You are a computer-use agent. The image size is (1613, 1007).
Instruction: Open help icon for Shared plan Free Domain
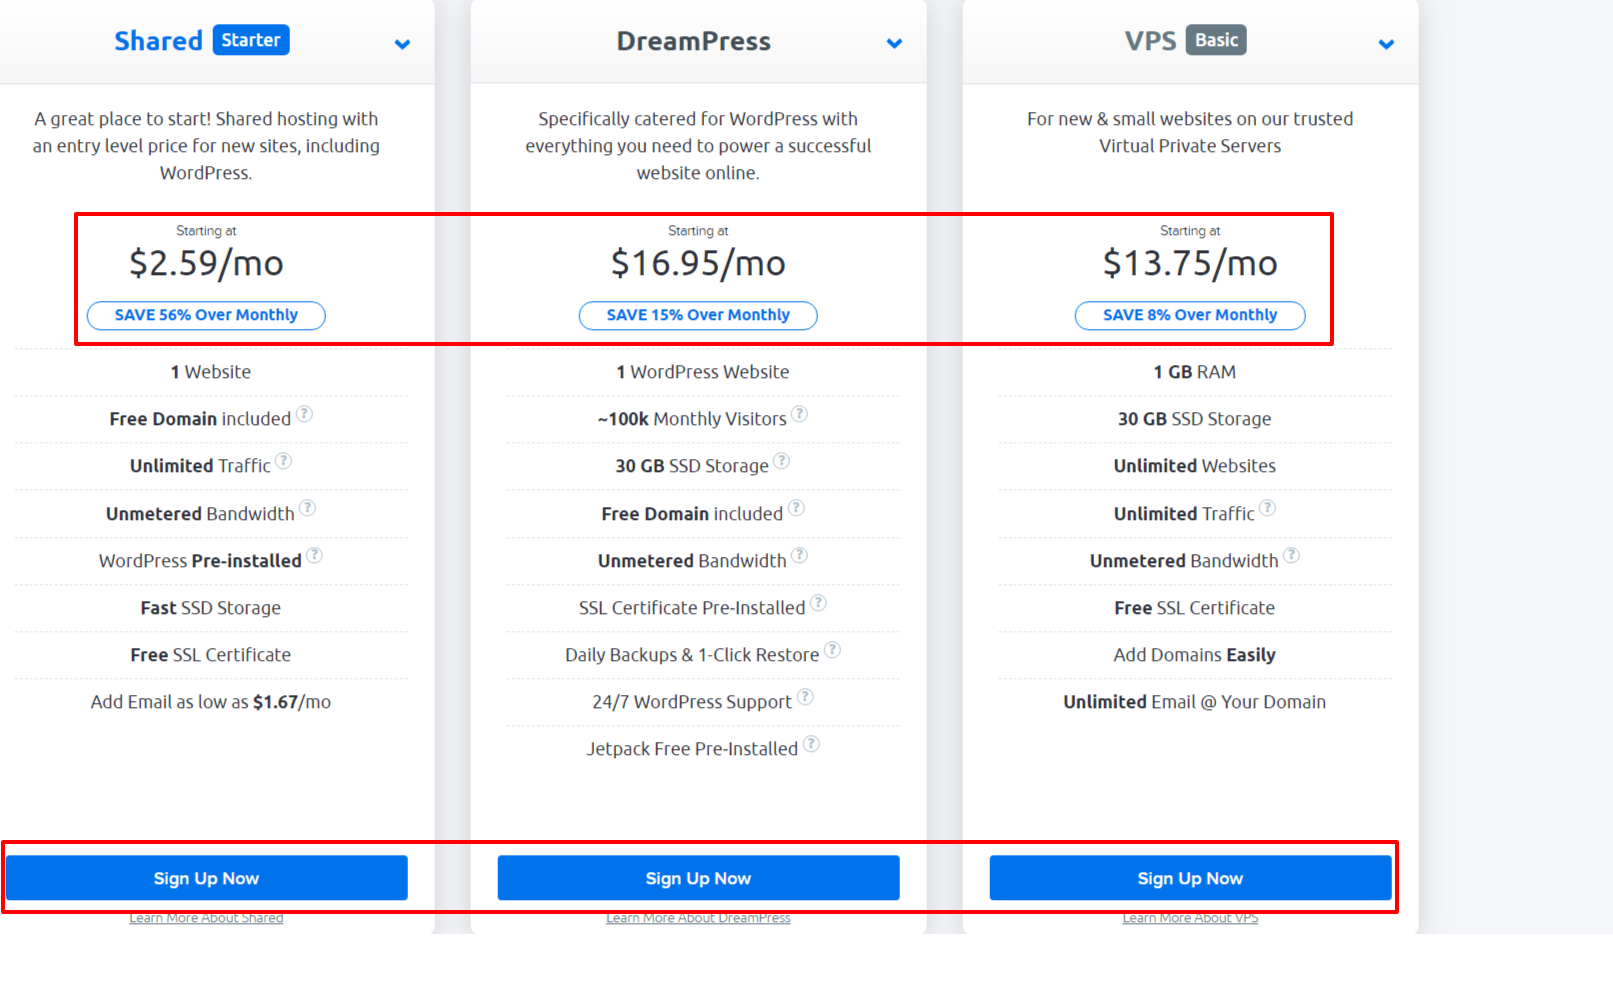305,414
